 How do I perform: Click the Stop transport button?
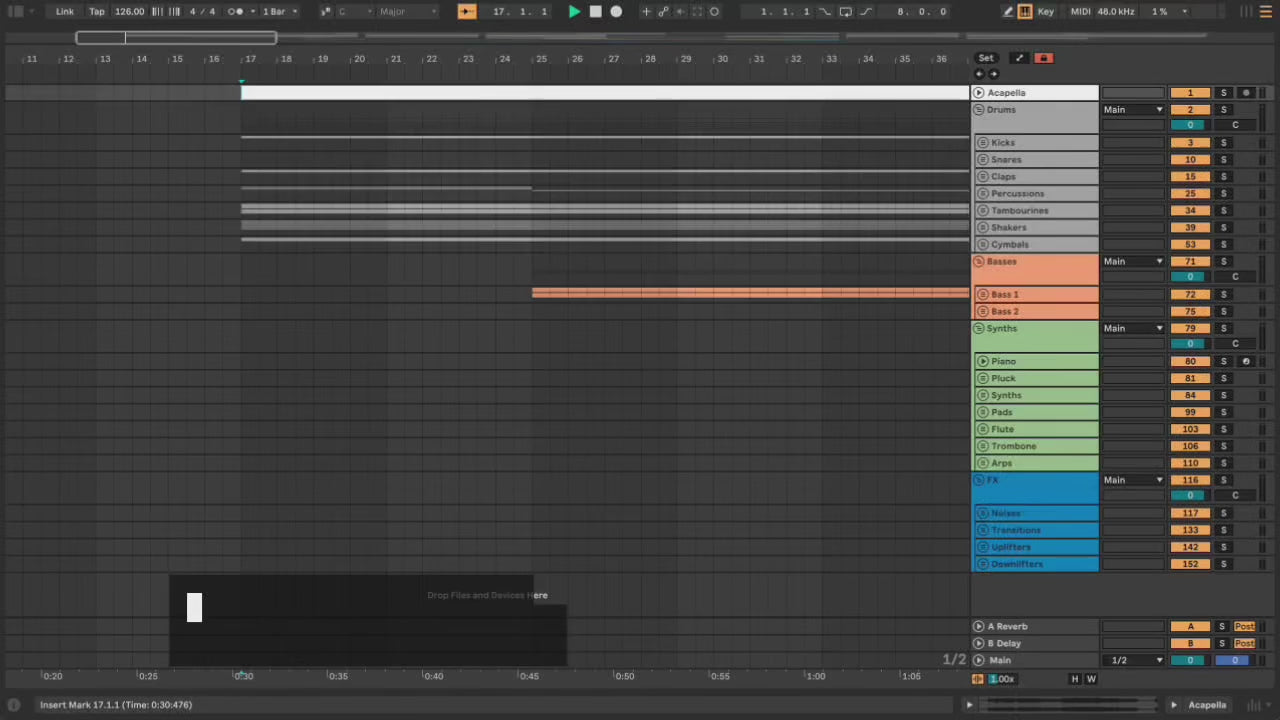[x=595, y=12]
